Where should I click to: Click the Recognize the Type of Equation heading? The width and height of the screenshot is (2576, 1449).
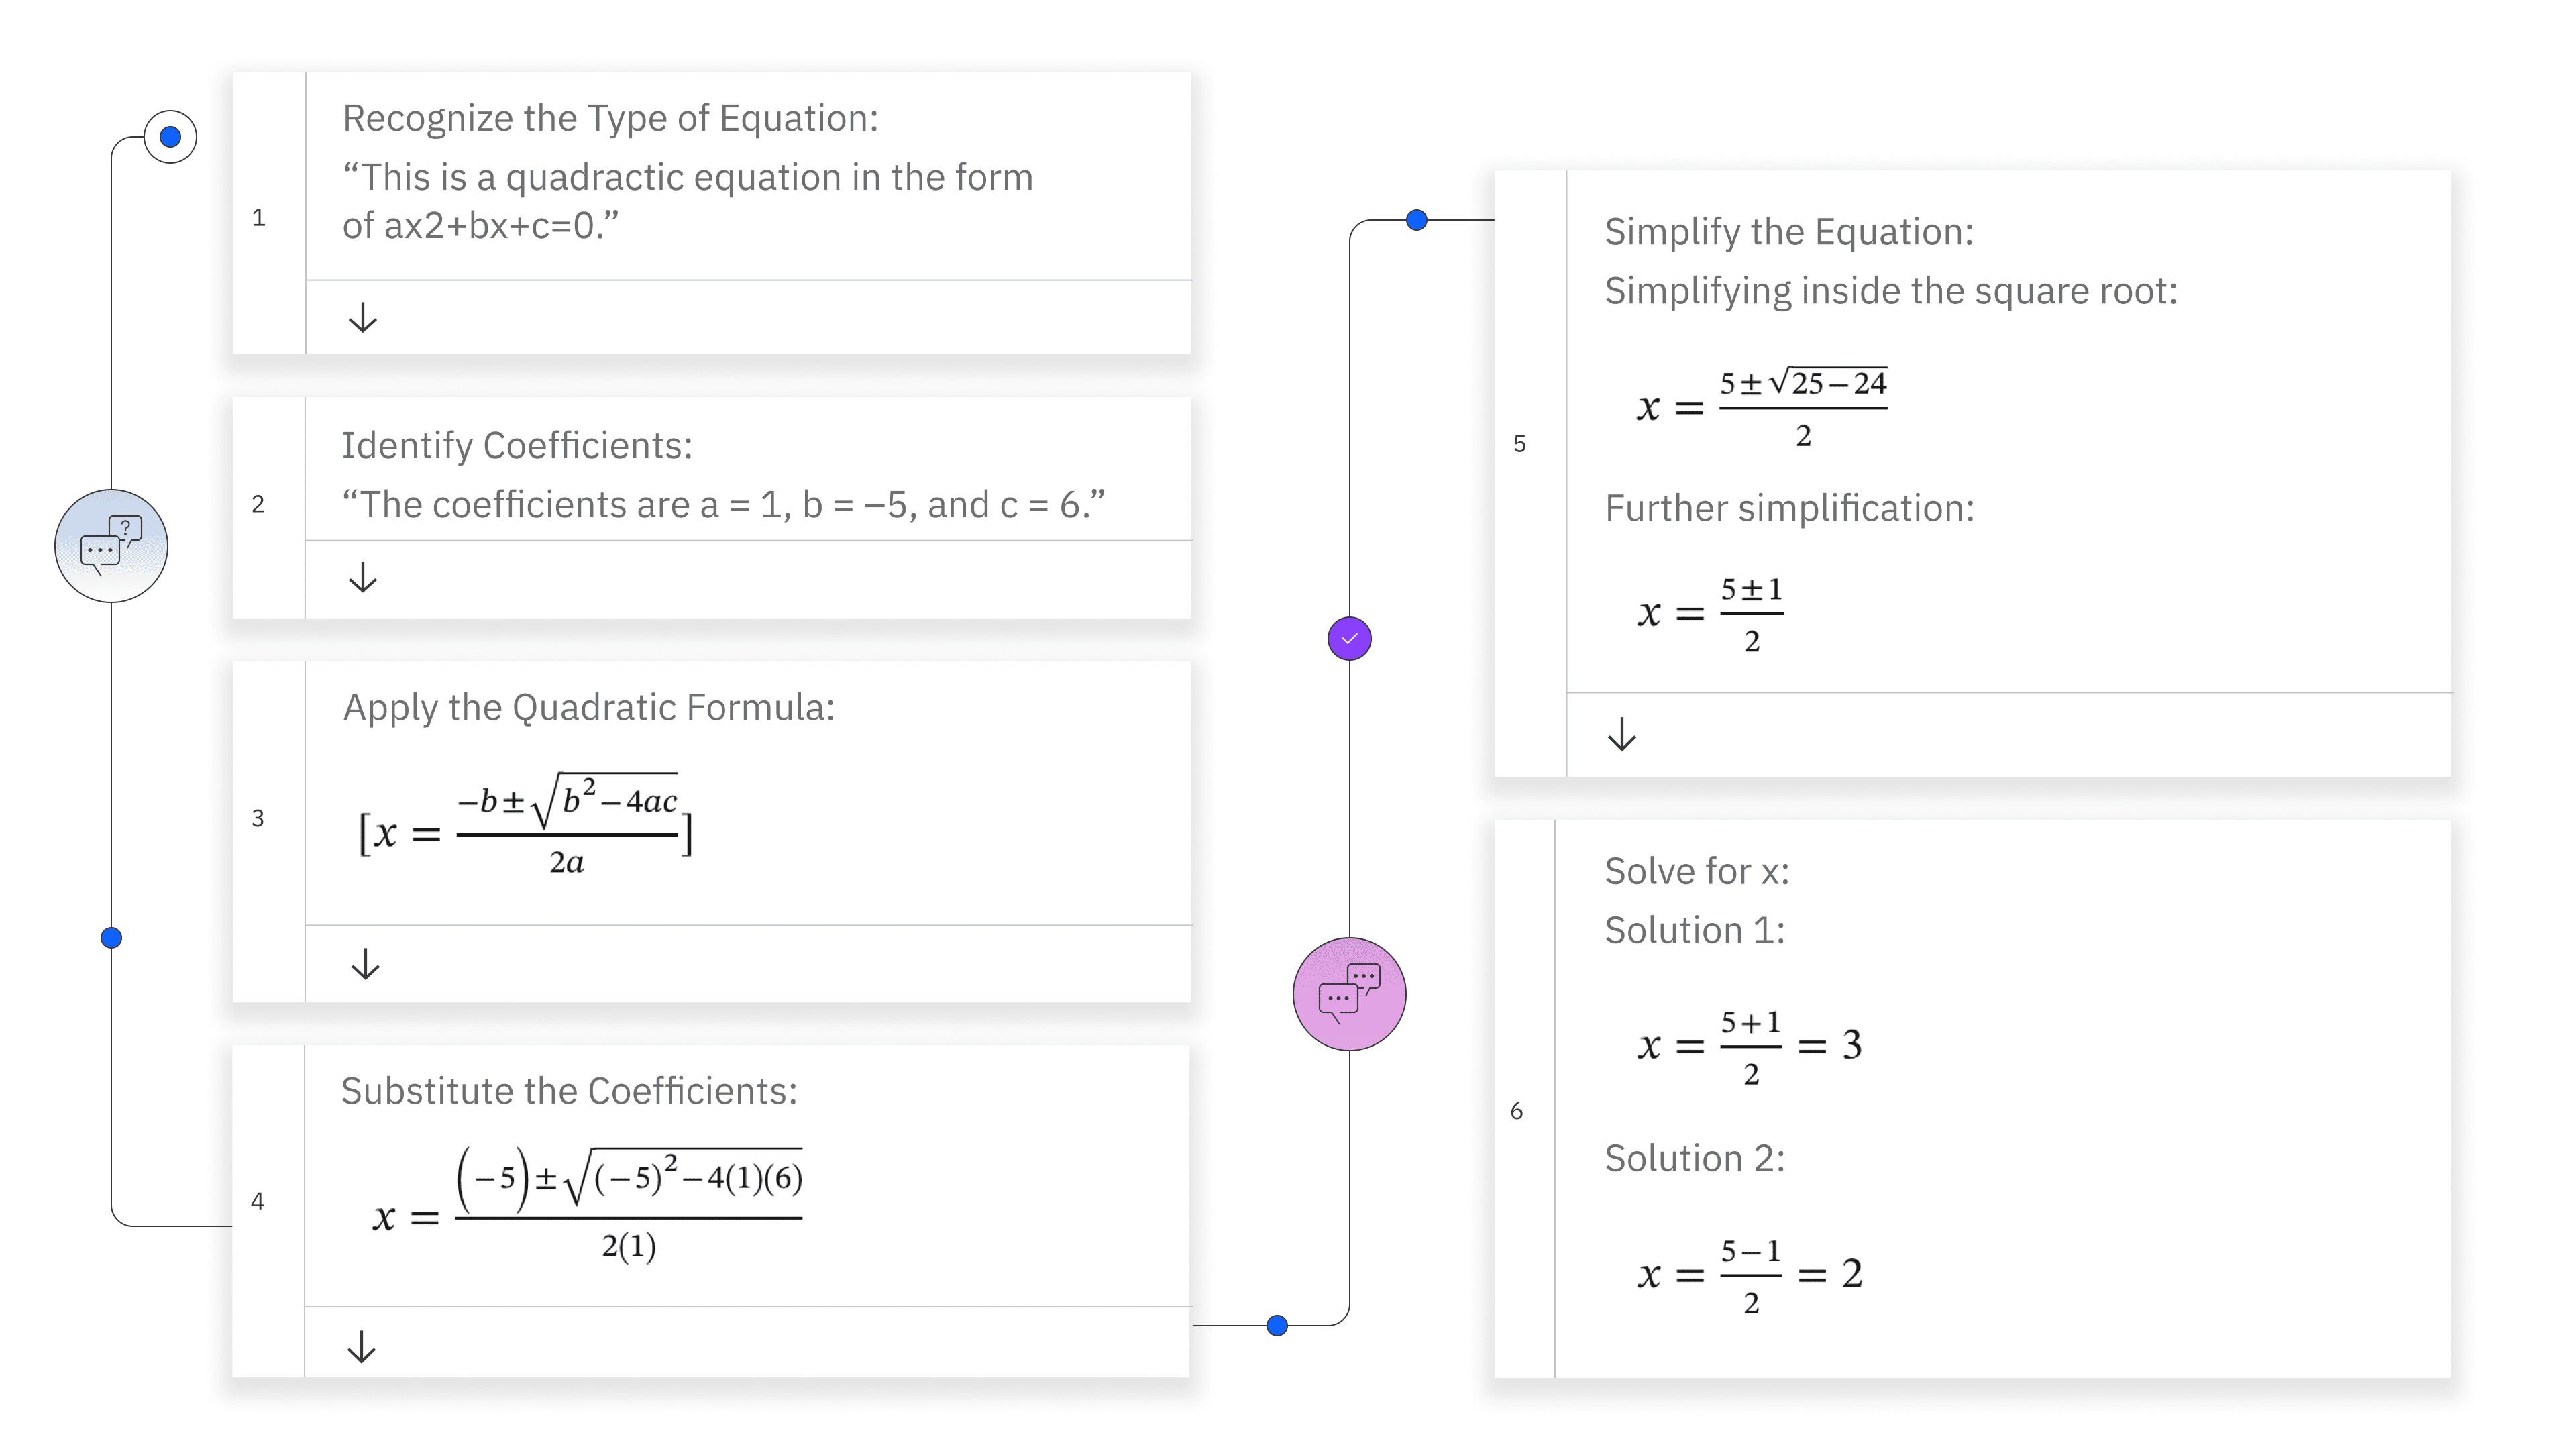[610, 118]
